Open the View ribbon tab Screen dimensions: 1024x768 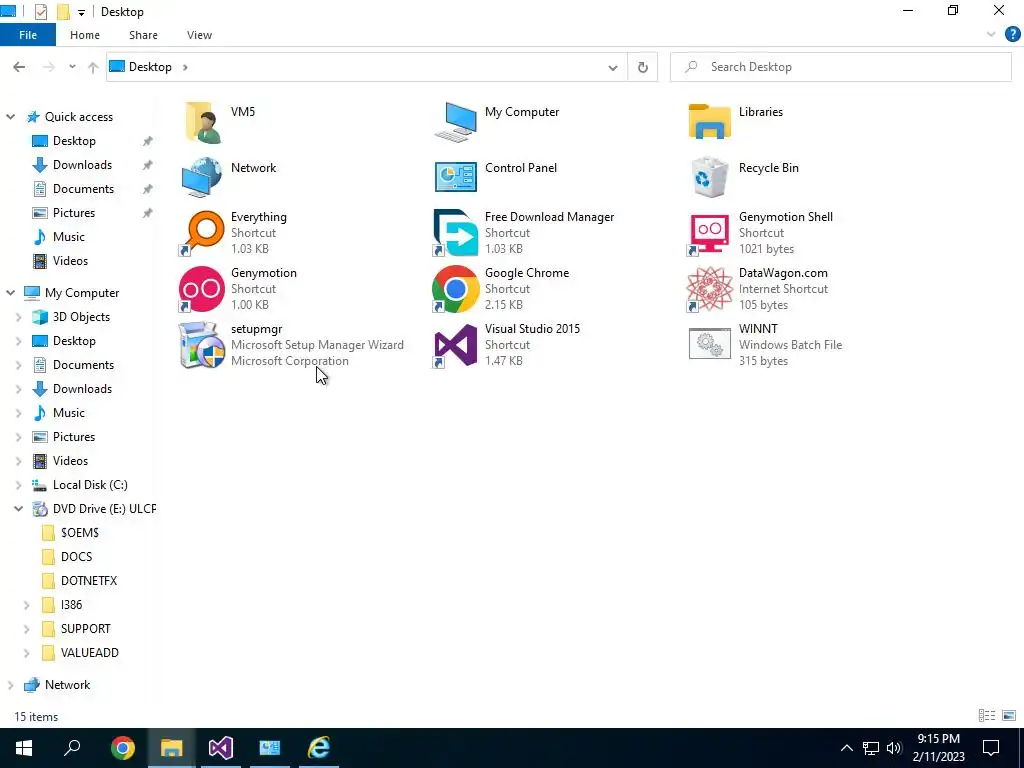[199, 35]
